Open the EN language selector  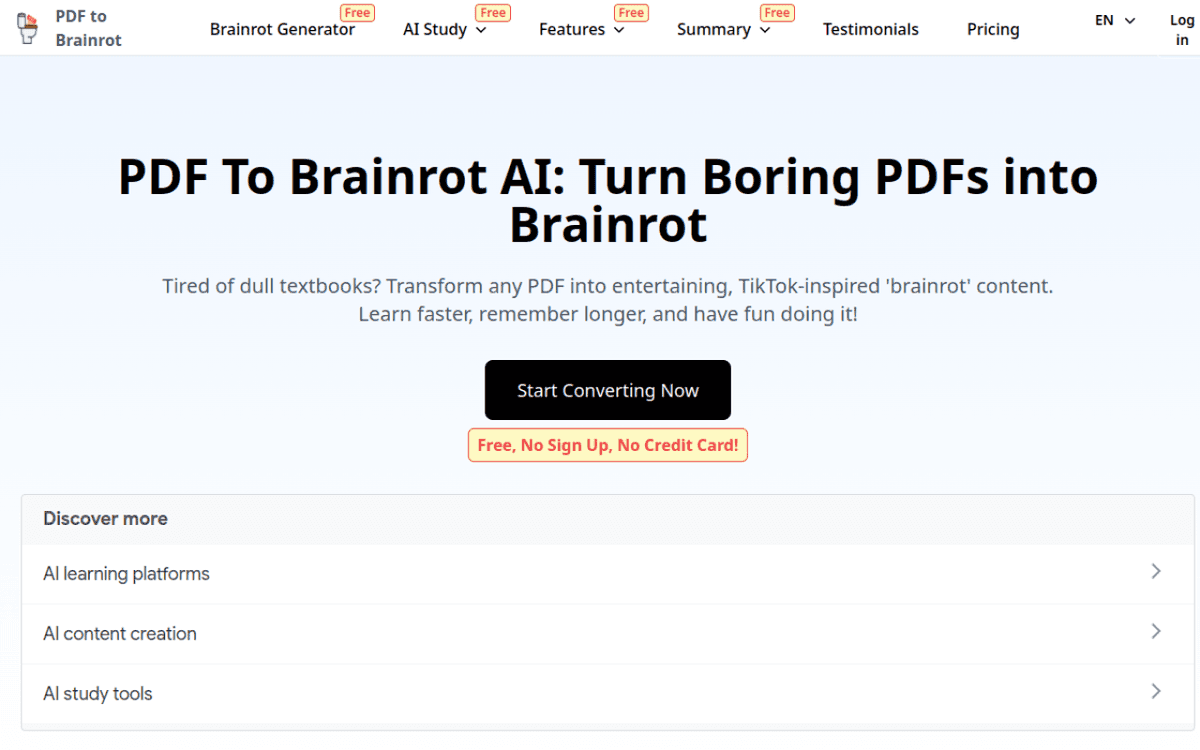pos(1113,20)
